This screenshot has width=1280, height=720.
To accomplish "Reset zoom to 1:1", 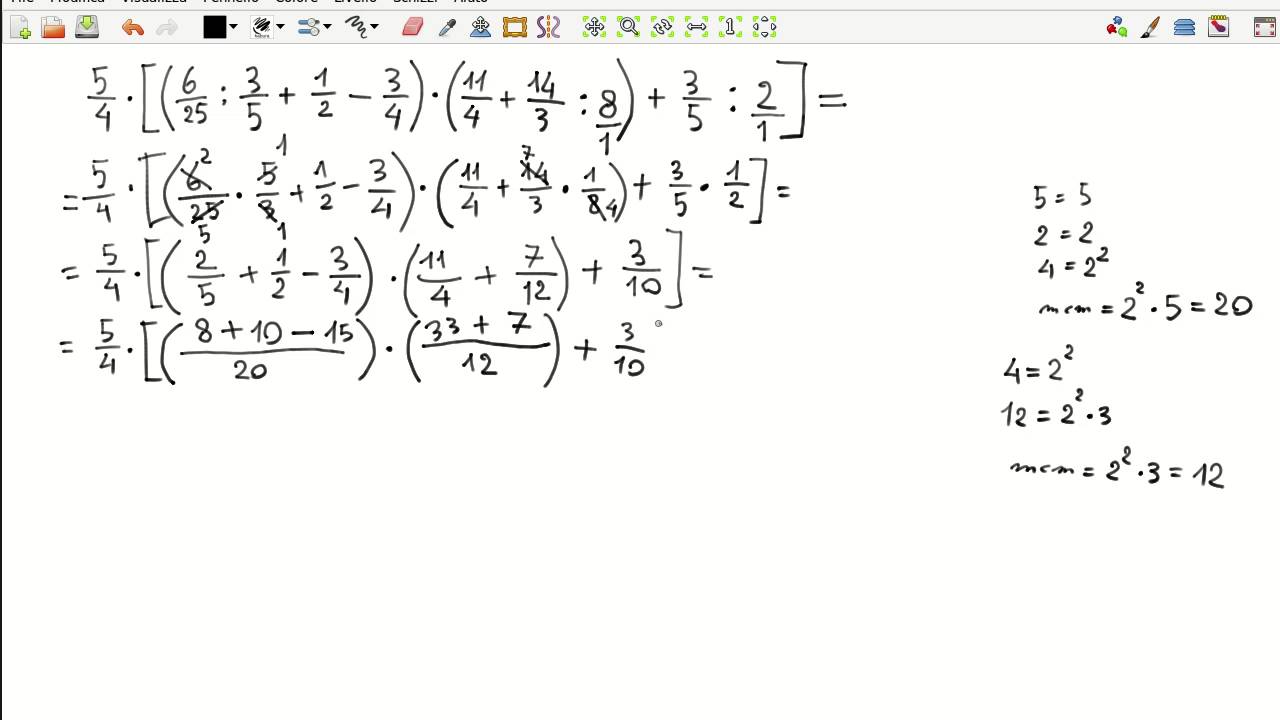I will tap(730, 27).
